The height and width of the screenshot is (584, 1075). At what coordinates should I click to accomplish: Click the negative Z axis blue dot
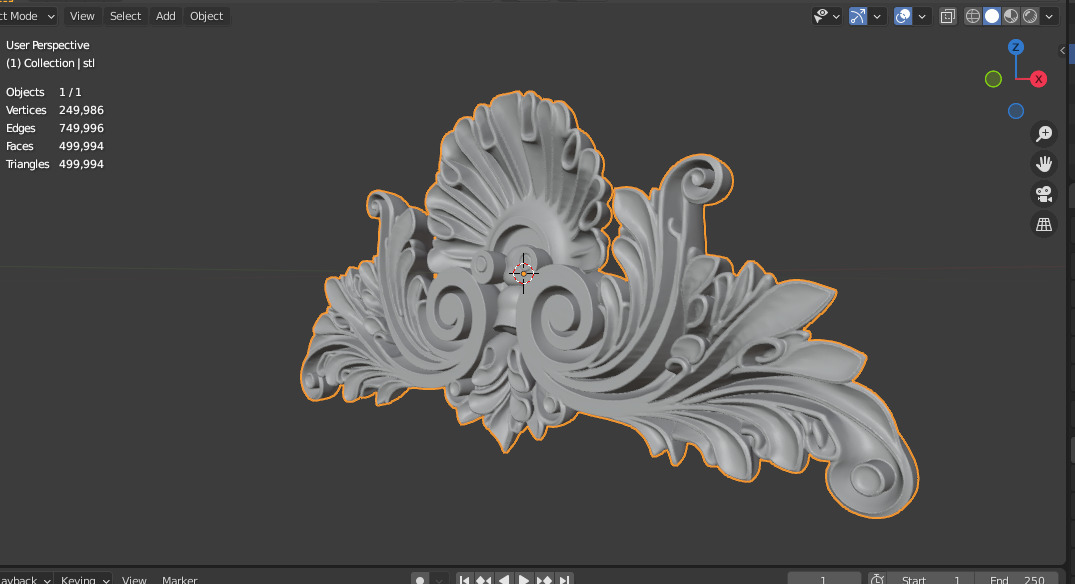tap(1015, 110)
